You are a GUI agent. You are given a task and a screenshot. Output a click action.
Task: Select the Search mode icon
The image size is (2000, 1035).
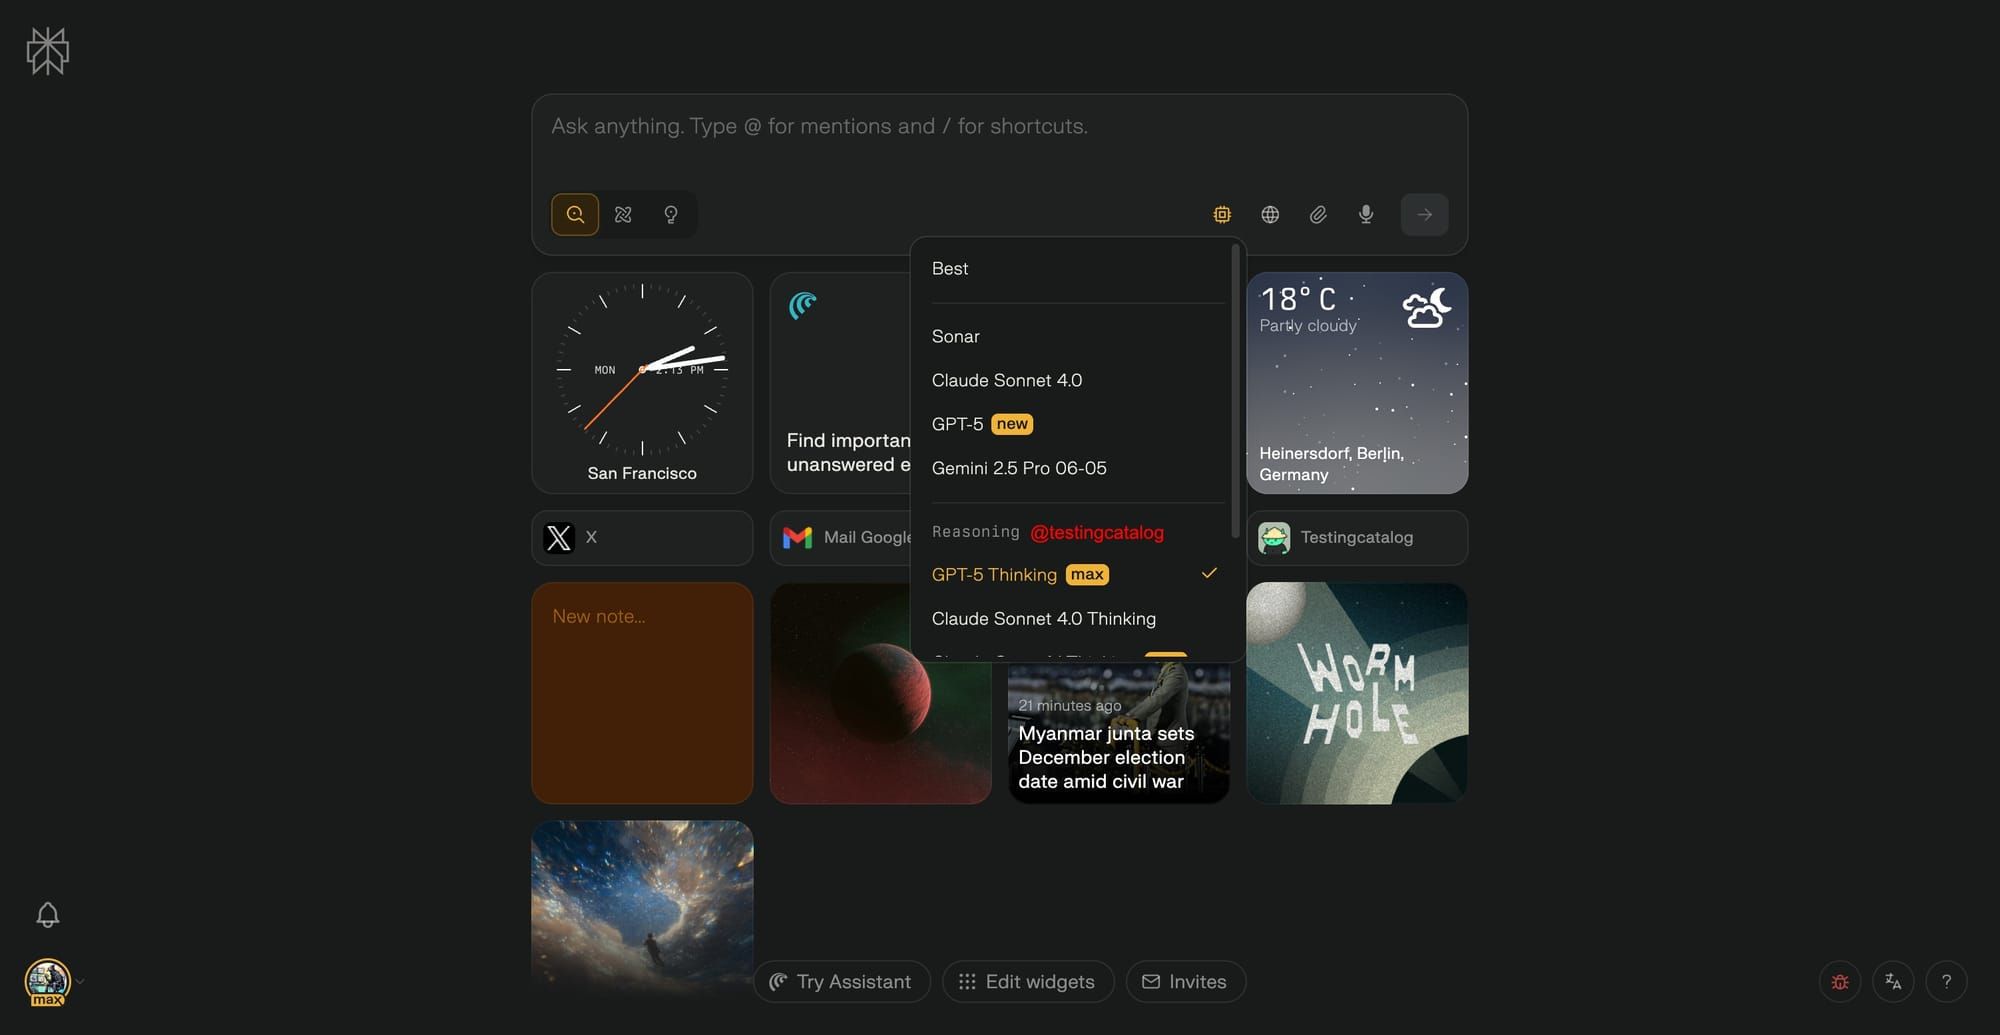[575, 214]
